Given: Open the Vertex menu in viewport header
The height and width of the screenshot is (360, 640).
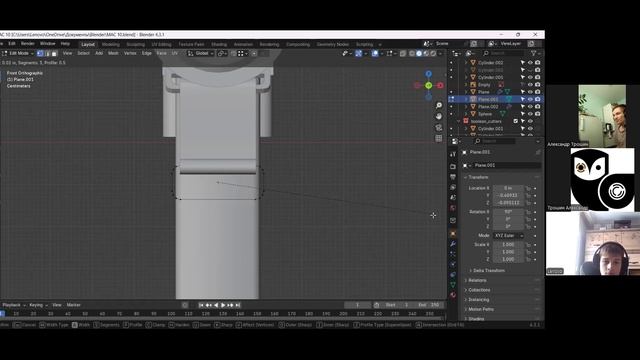Looking at the screenshot, I should (130, 53).
